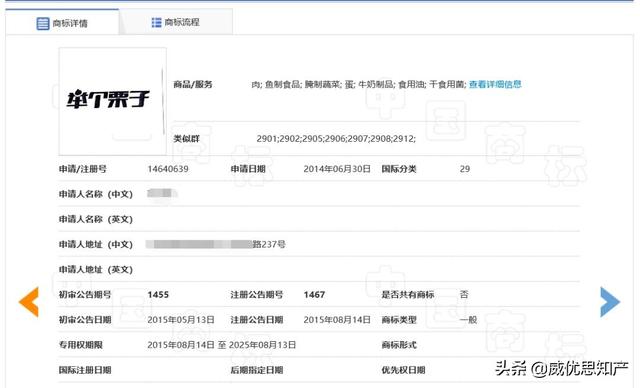
Task: Select international class value 29
Action: pyautogui.click(x=465, y=169)
